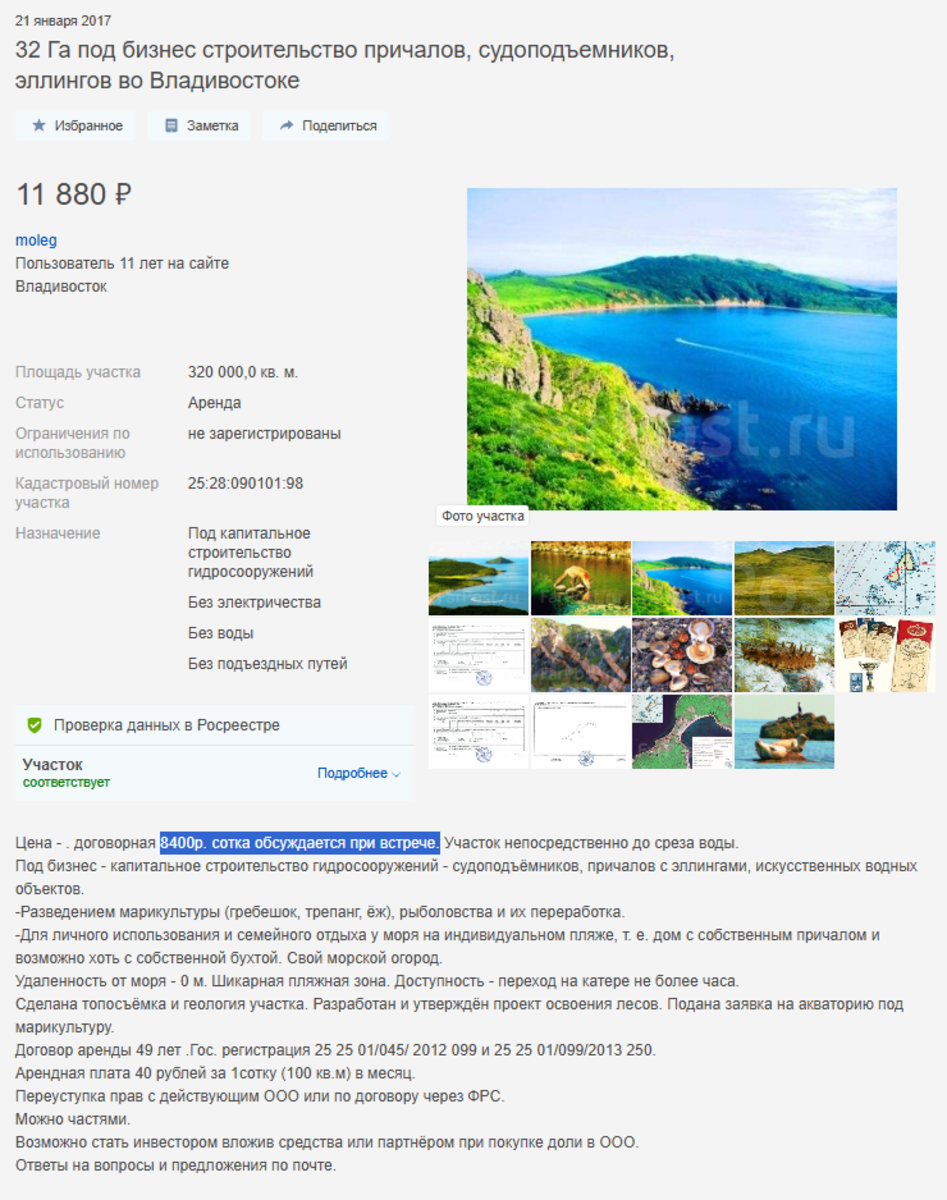This screenshot has width=947, height=1200.
Task: Click the green shield verification icon
Action: [x=34, y=725]
